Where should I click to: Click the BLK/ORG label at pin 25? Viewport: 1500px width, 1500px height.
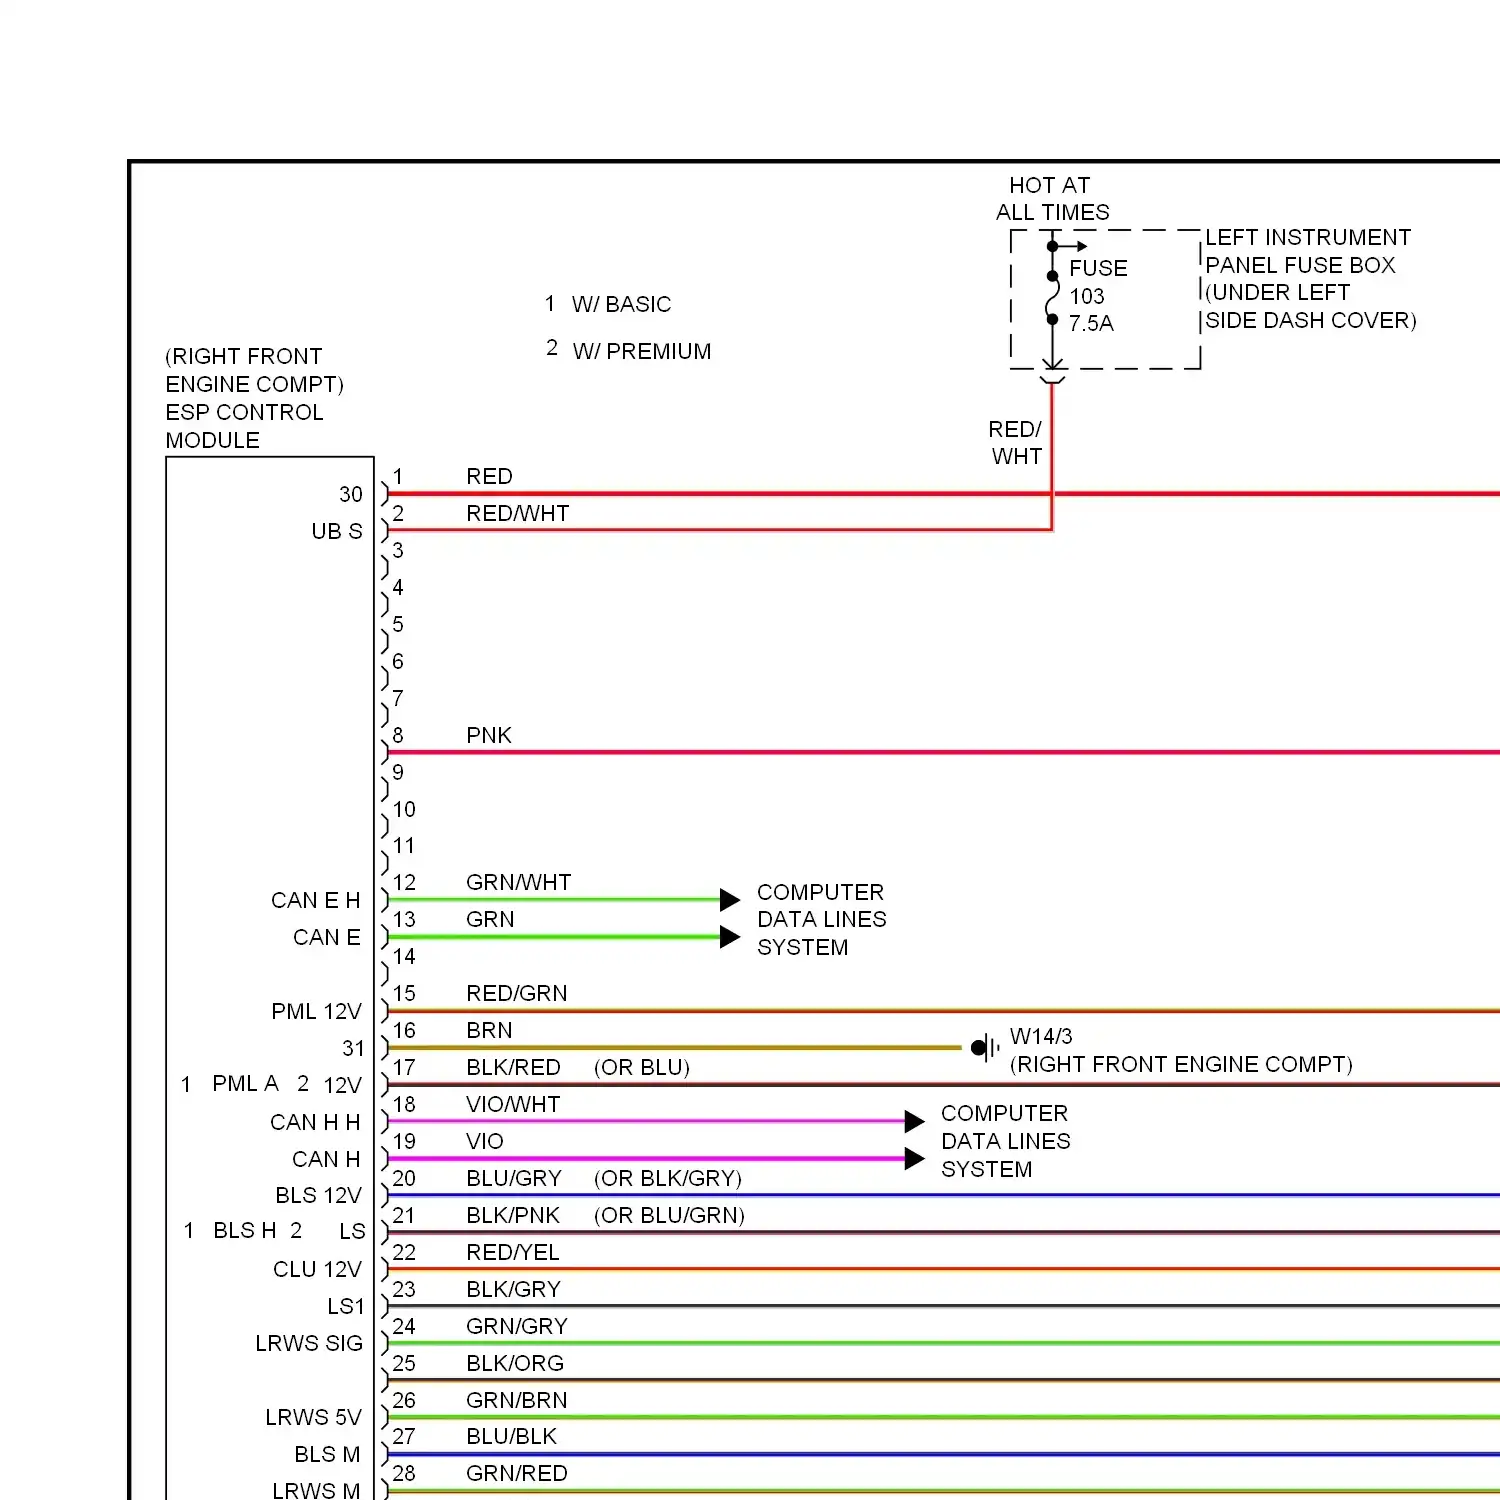[x=515, y=1363]
